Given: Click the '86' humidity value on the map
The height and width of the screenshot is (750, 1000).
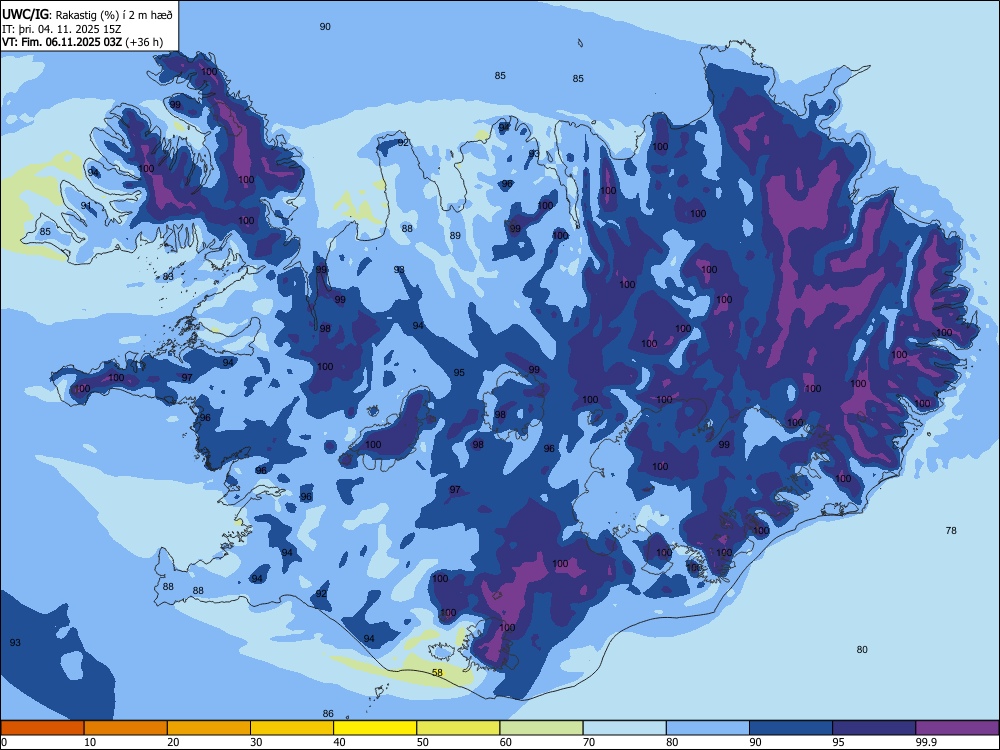Looking at the screenshot, I should pyautogui.click(x=328, y=714).
